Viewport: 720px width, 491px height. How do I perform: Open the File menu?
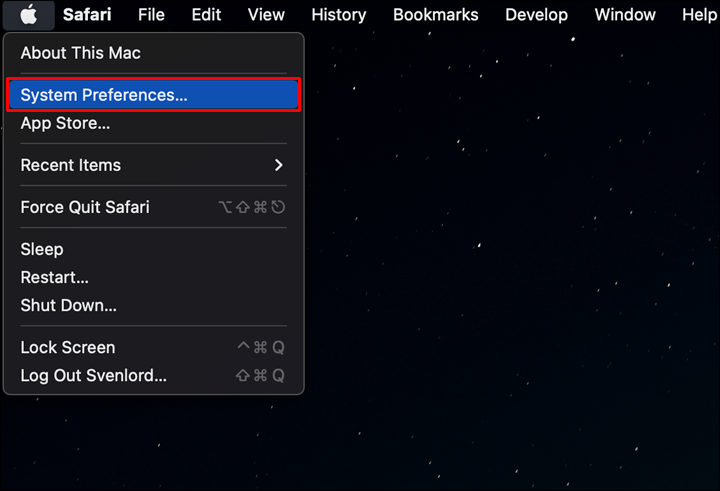(x=151, y=15)
